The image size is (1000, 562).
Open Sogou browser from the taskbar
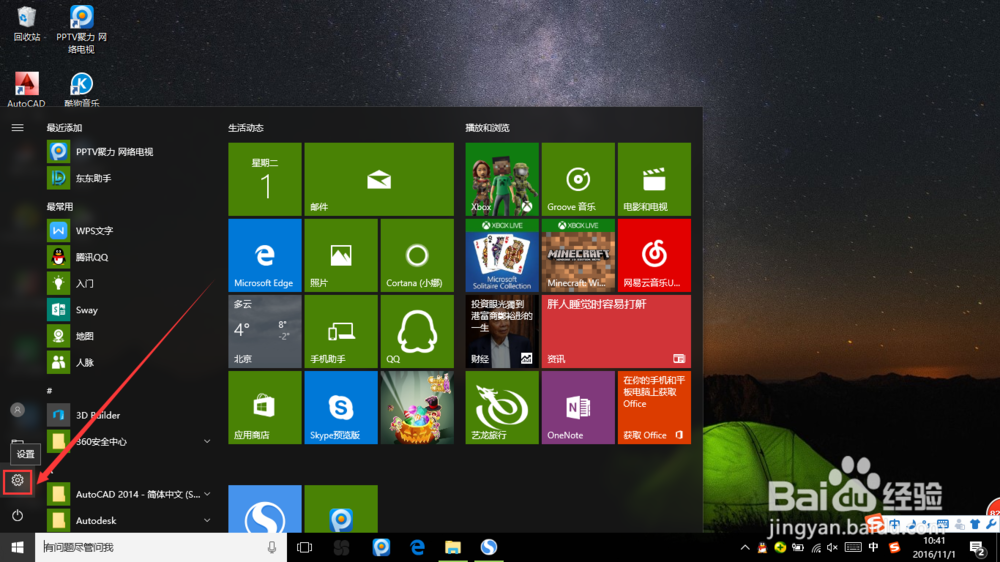(489, 547)
